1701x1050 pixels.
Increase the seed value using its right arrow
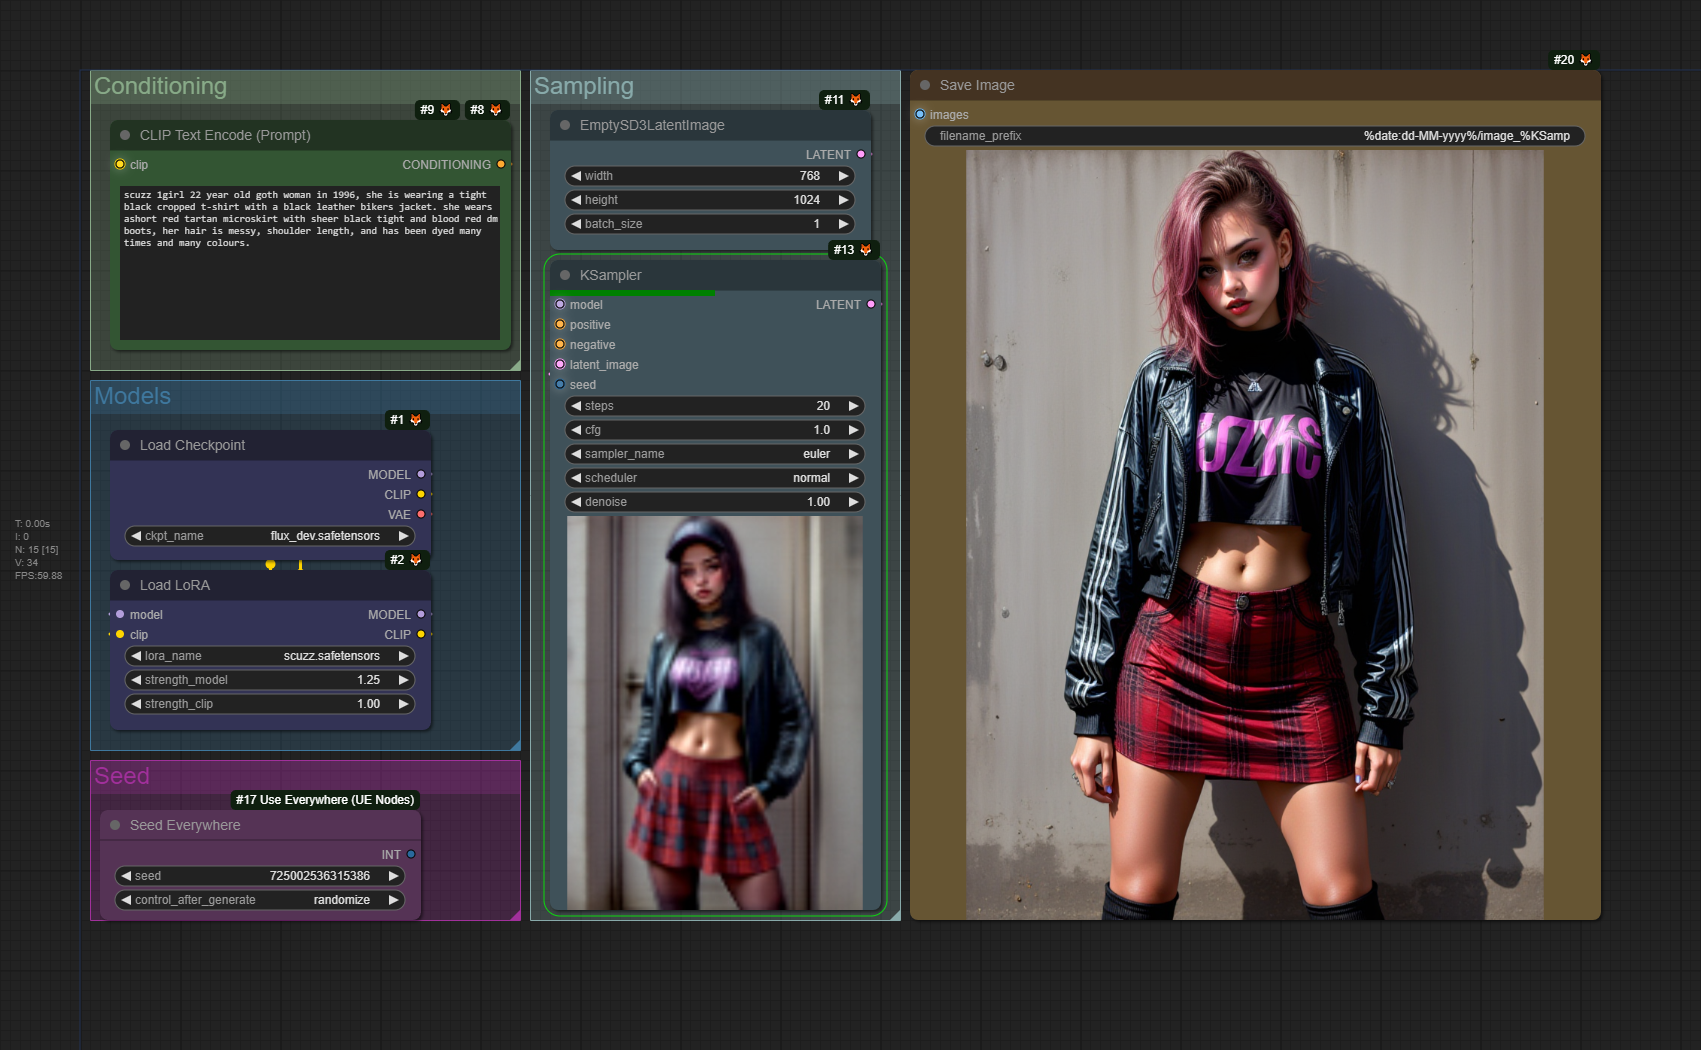394,876
